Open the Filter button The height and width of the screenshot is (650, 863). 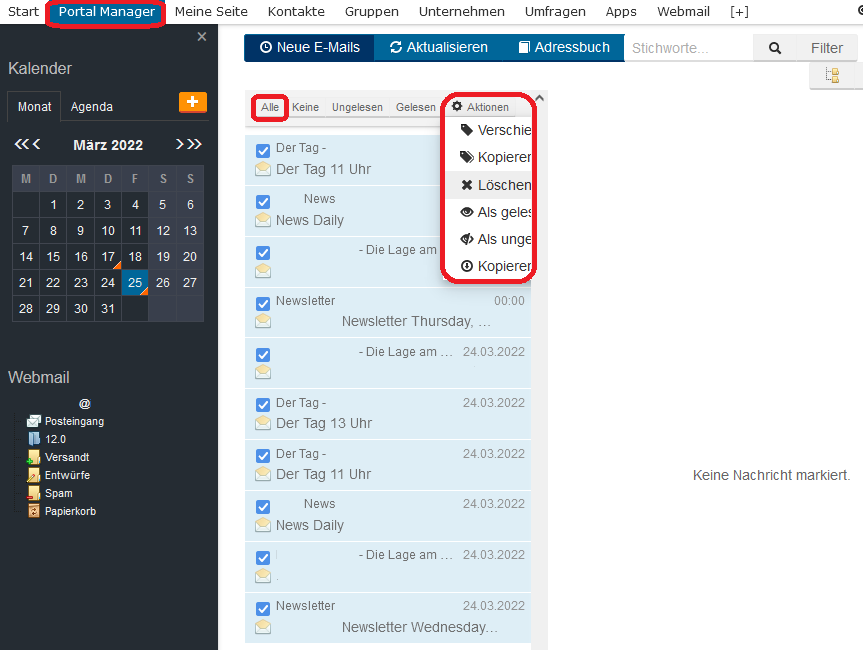coord(827,48)
